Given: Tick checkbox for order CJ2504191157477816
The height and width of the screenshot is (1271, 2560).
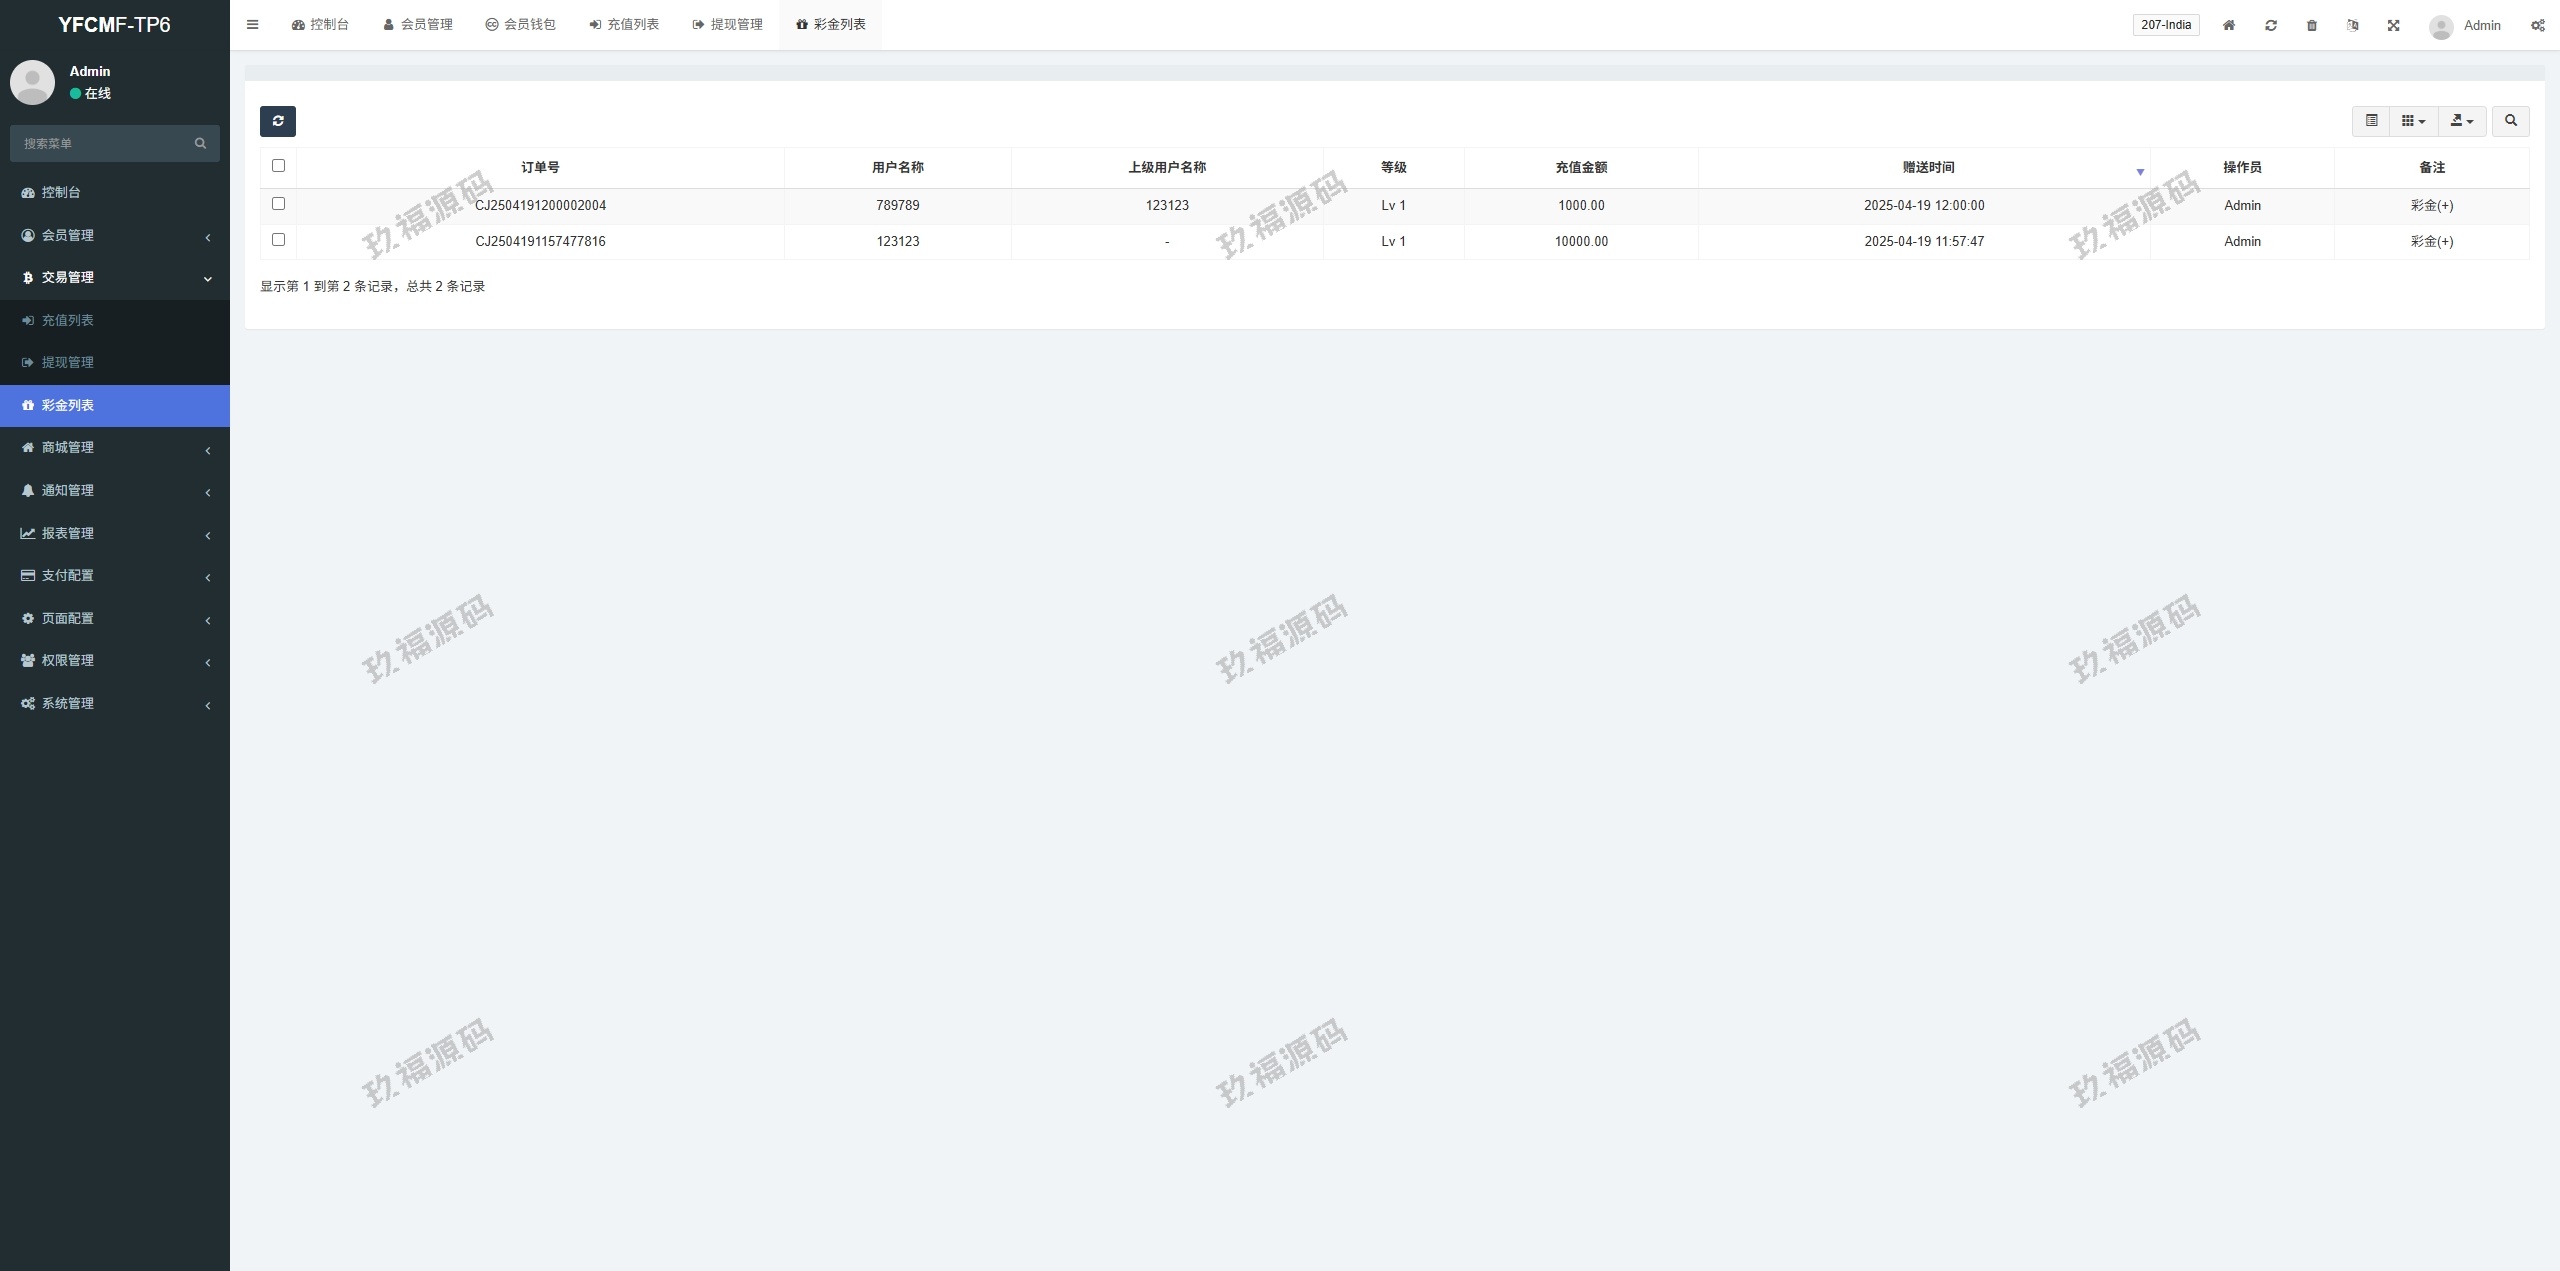Looking at the screenshot, I should 278,240.
